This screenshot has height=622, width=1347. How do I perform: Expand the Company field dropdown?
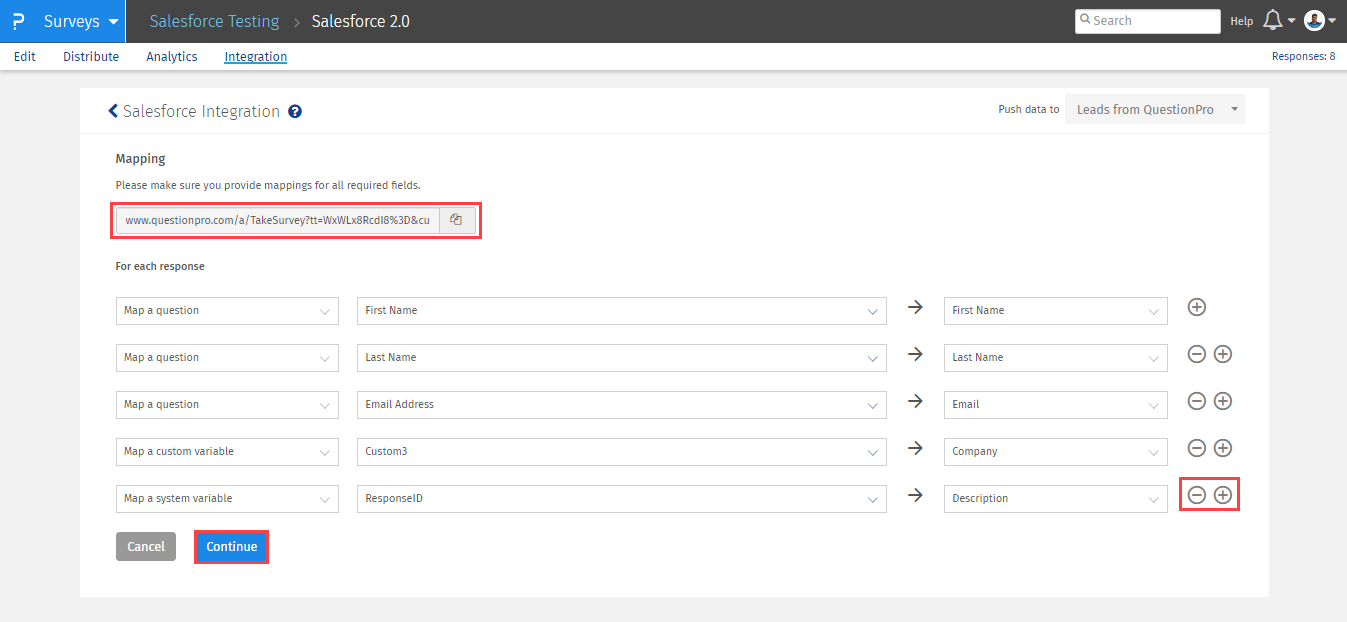1055,452
